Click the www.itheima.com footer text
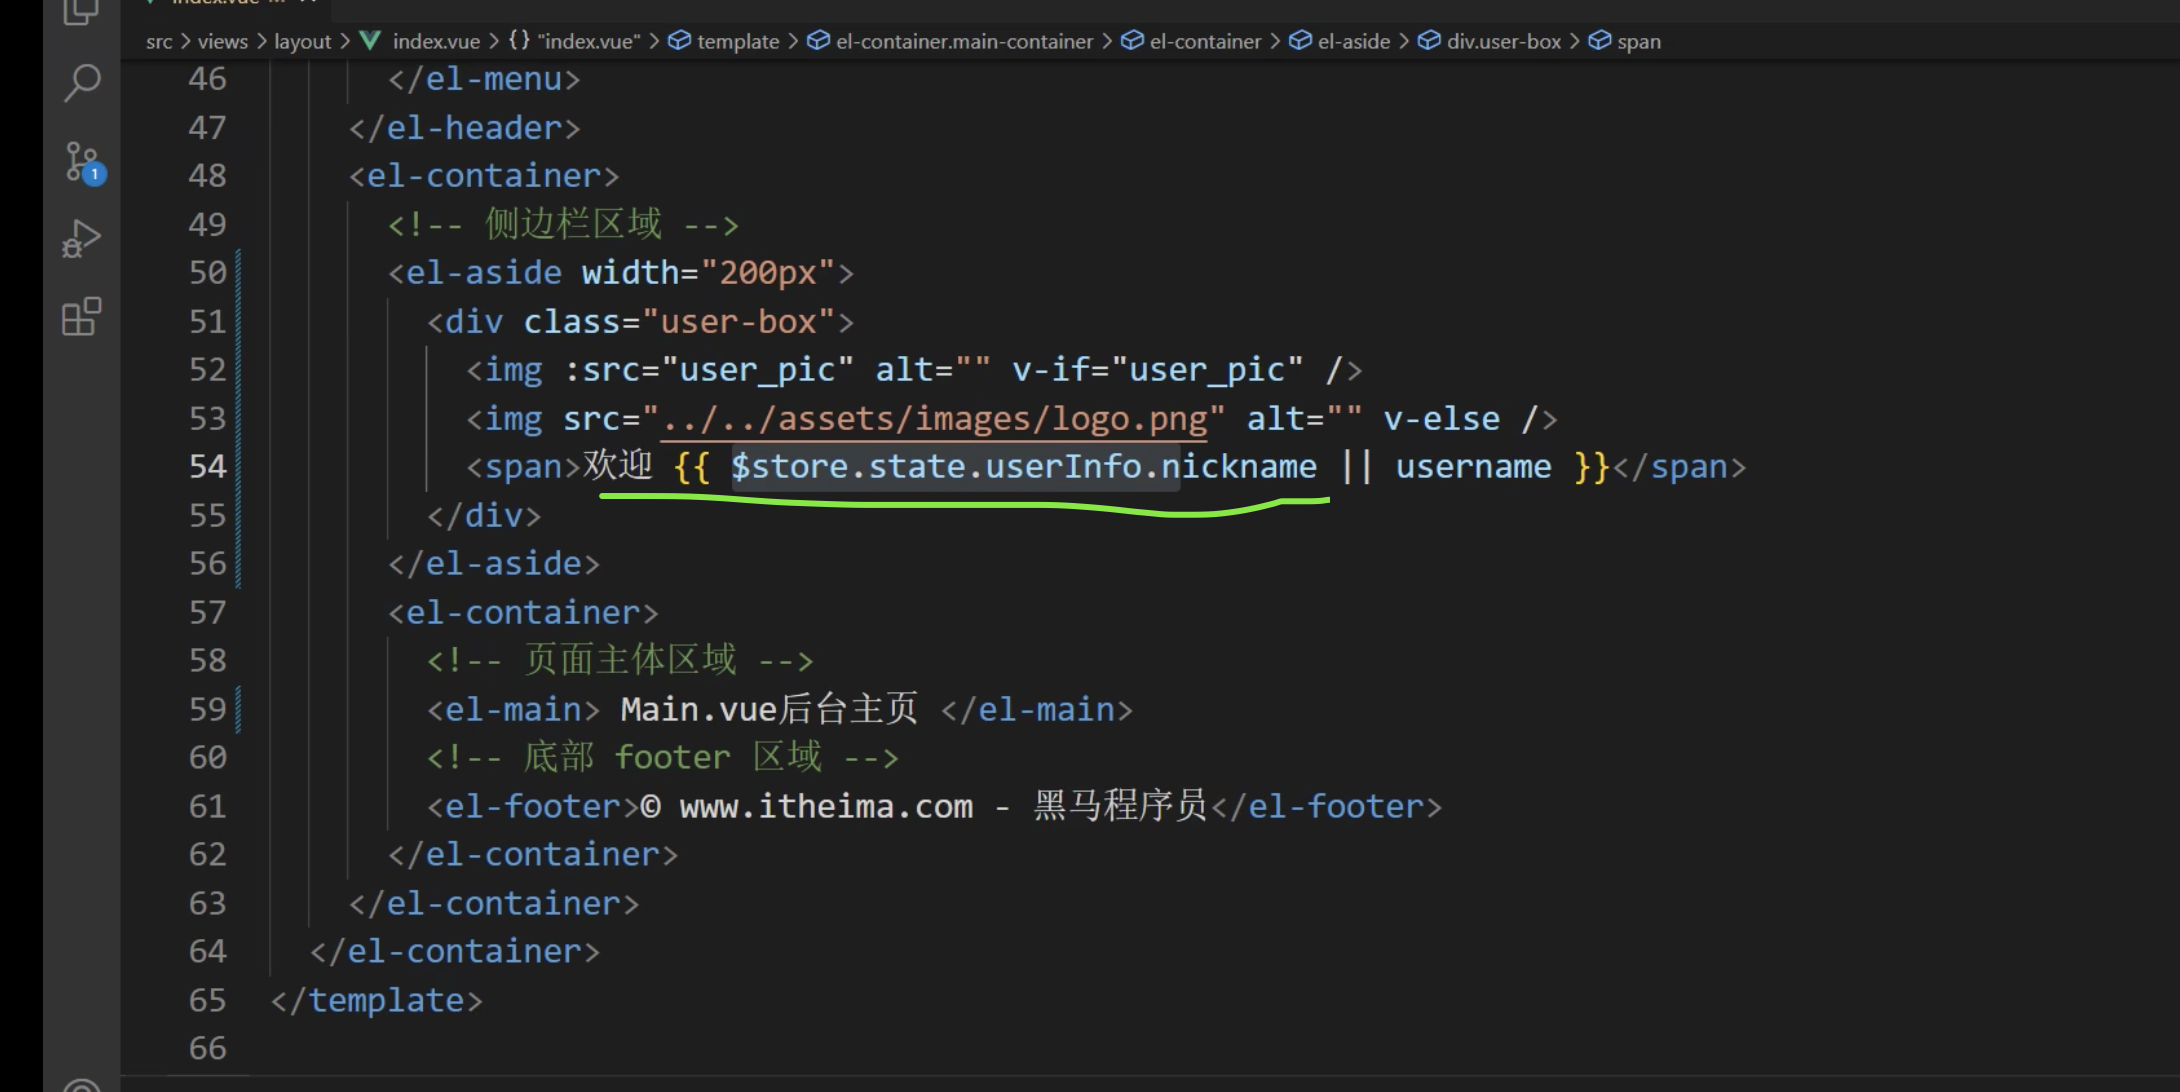This screenshot has width=2180, height=1092. tap(826, 806)
